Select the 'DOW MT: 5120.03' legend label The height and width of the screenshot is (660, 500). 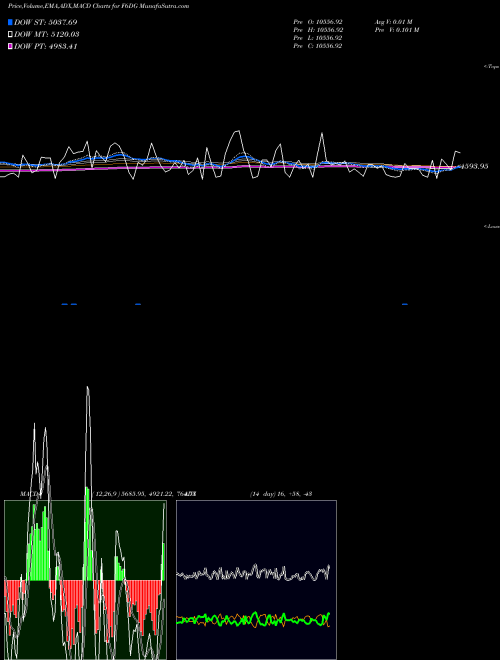coord(47,35)
